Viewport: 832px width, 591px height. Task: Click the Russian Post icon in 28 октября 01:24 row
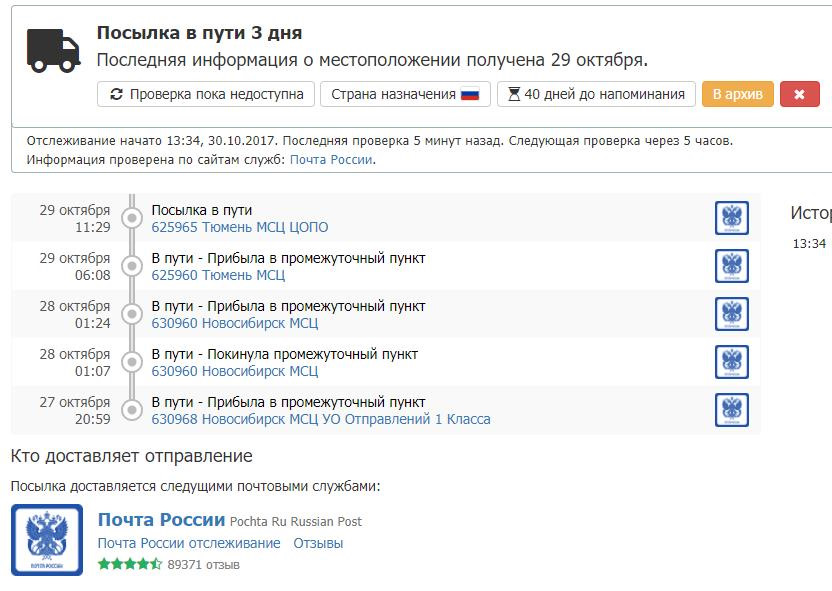732,314
